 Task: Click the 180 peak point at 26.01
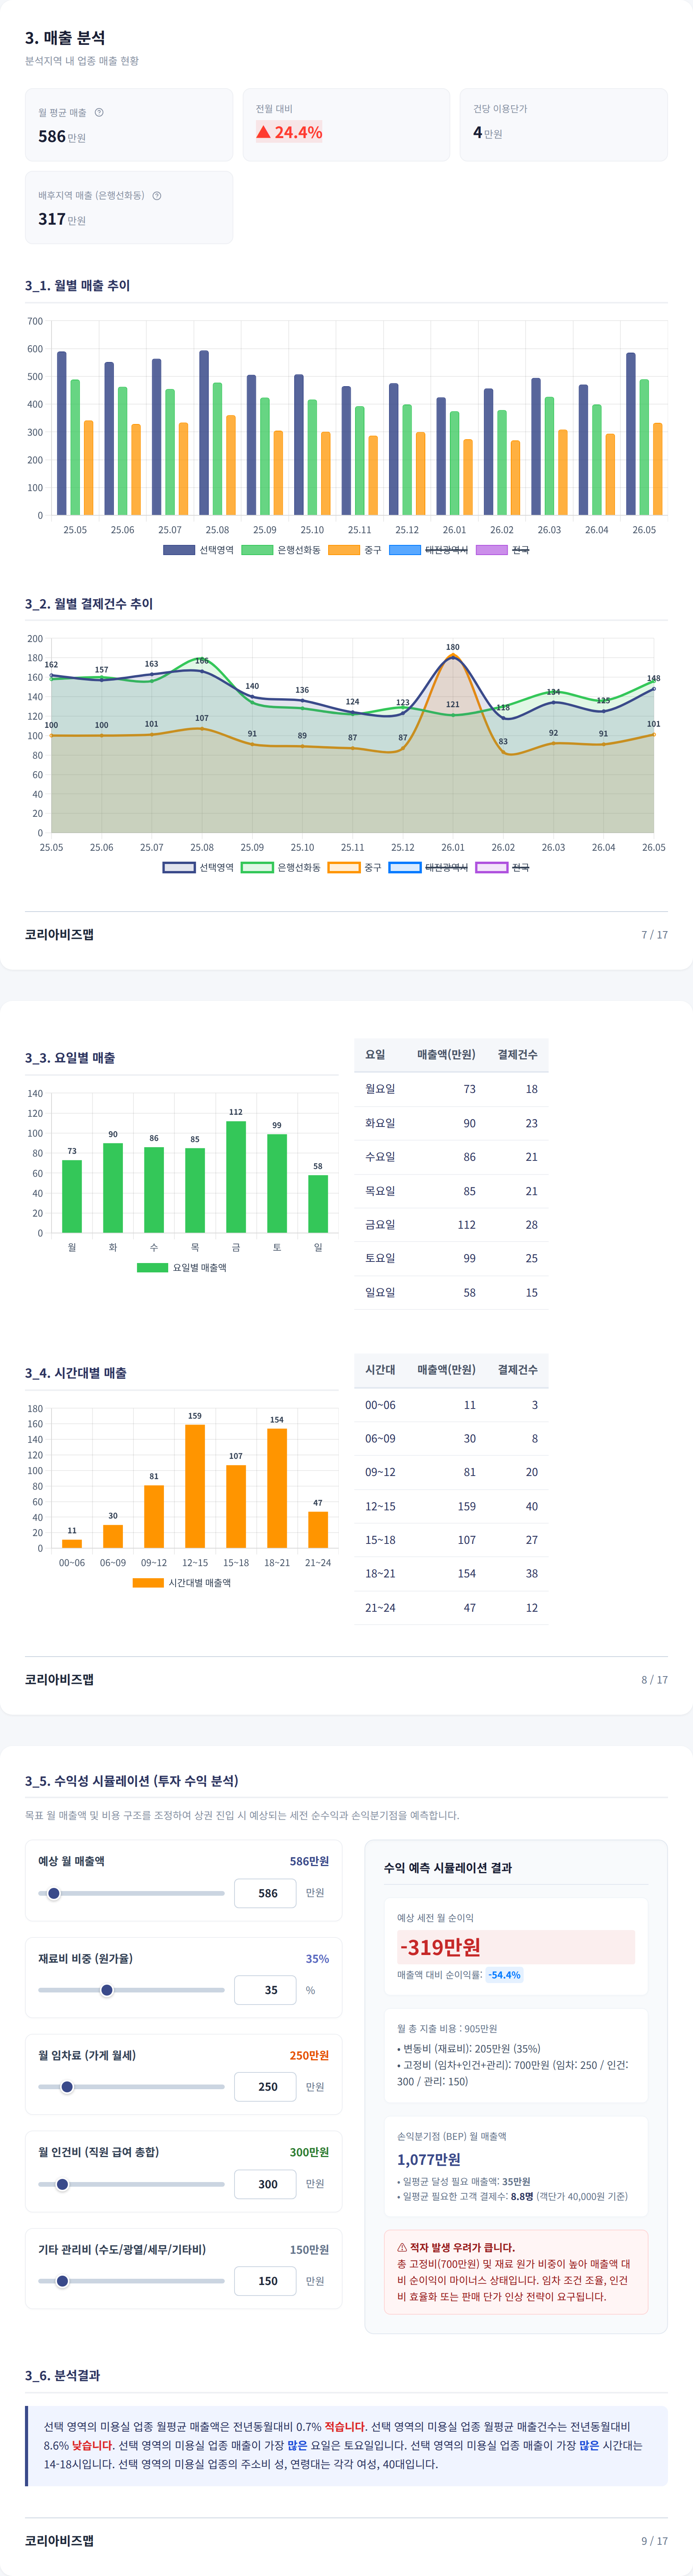click(453, 658)
